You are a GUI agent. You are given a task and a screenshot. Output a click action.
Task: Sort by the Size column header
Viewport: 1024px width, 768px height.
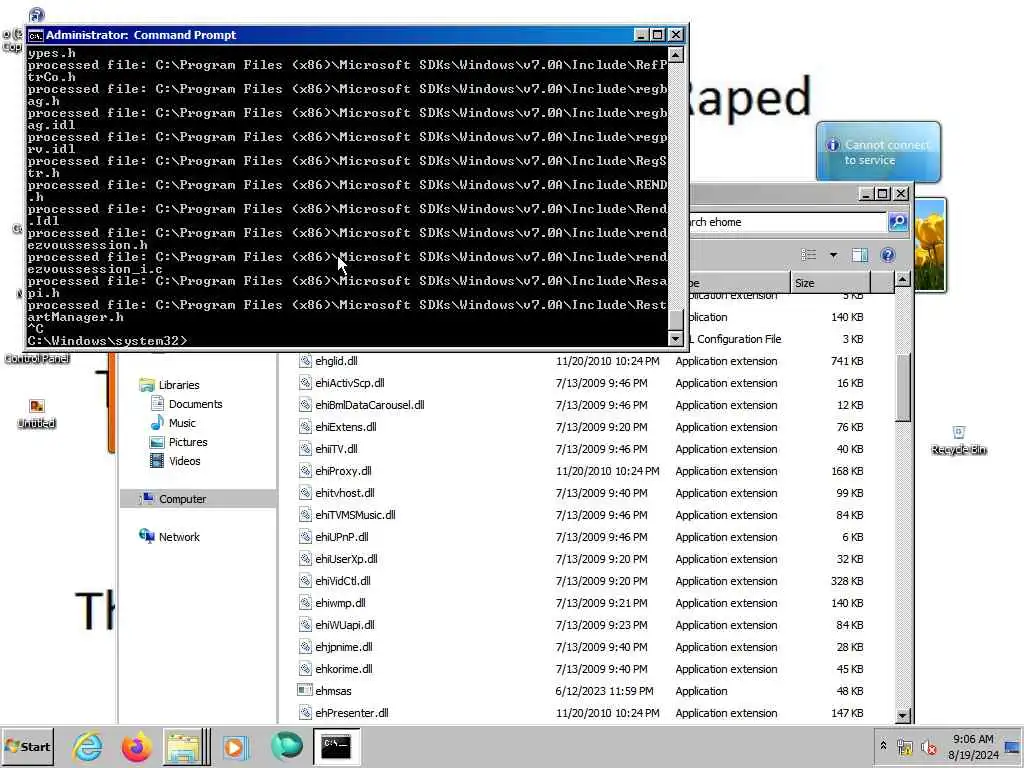point(830,283)
